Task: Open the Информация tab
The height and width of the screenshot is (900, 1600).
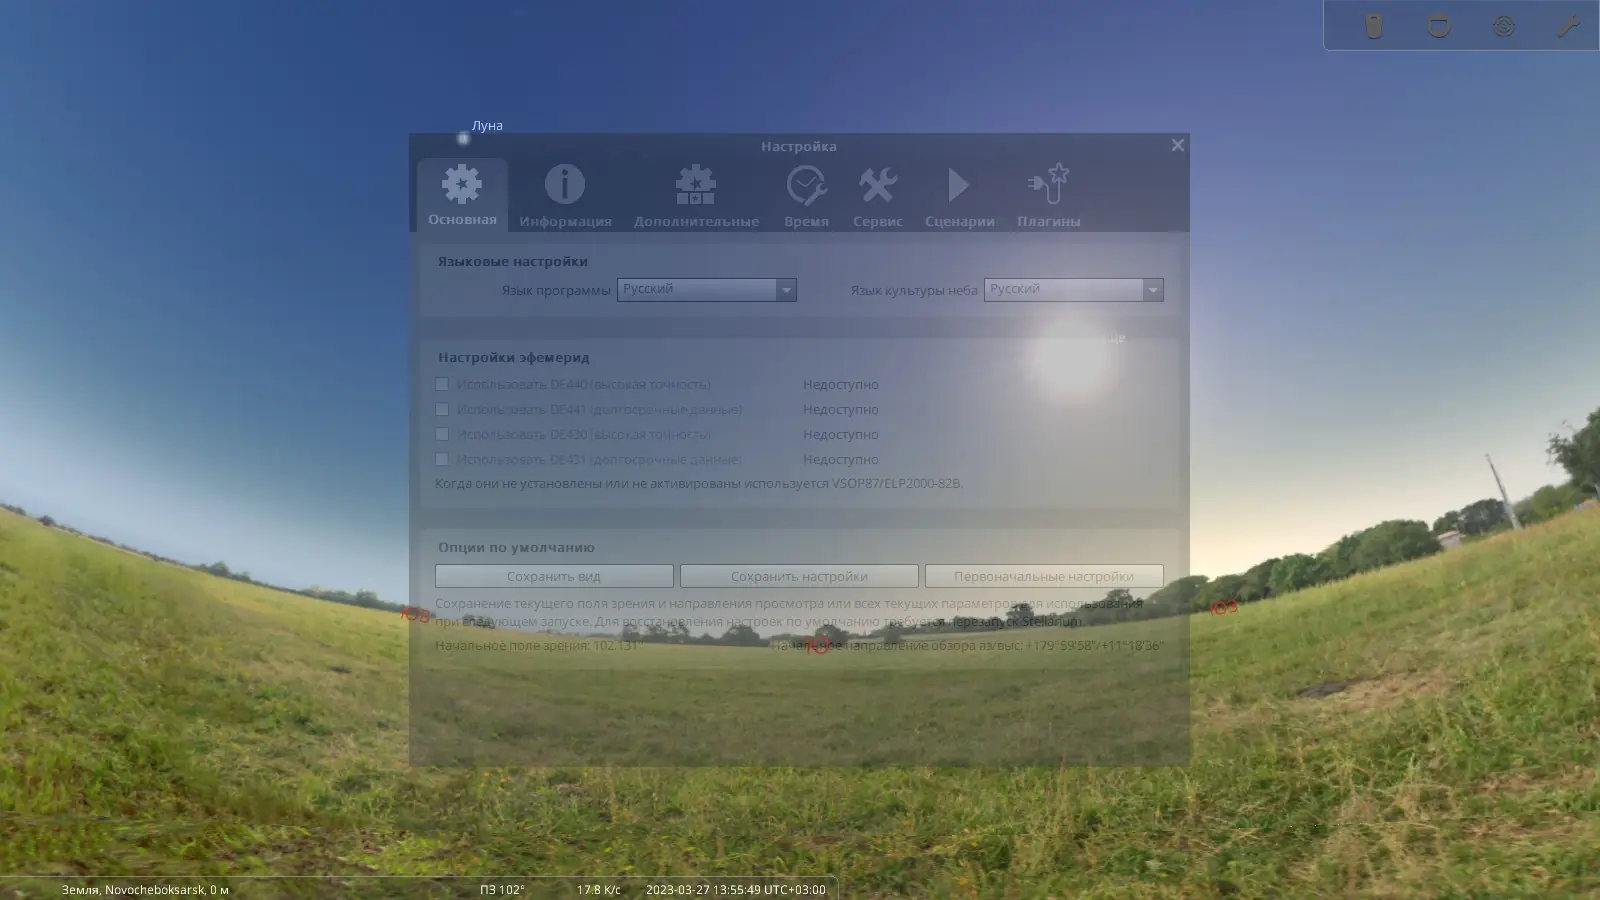Action: point(565,195)
